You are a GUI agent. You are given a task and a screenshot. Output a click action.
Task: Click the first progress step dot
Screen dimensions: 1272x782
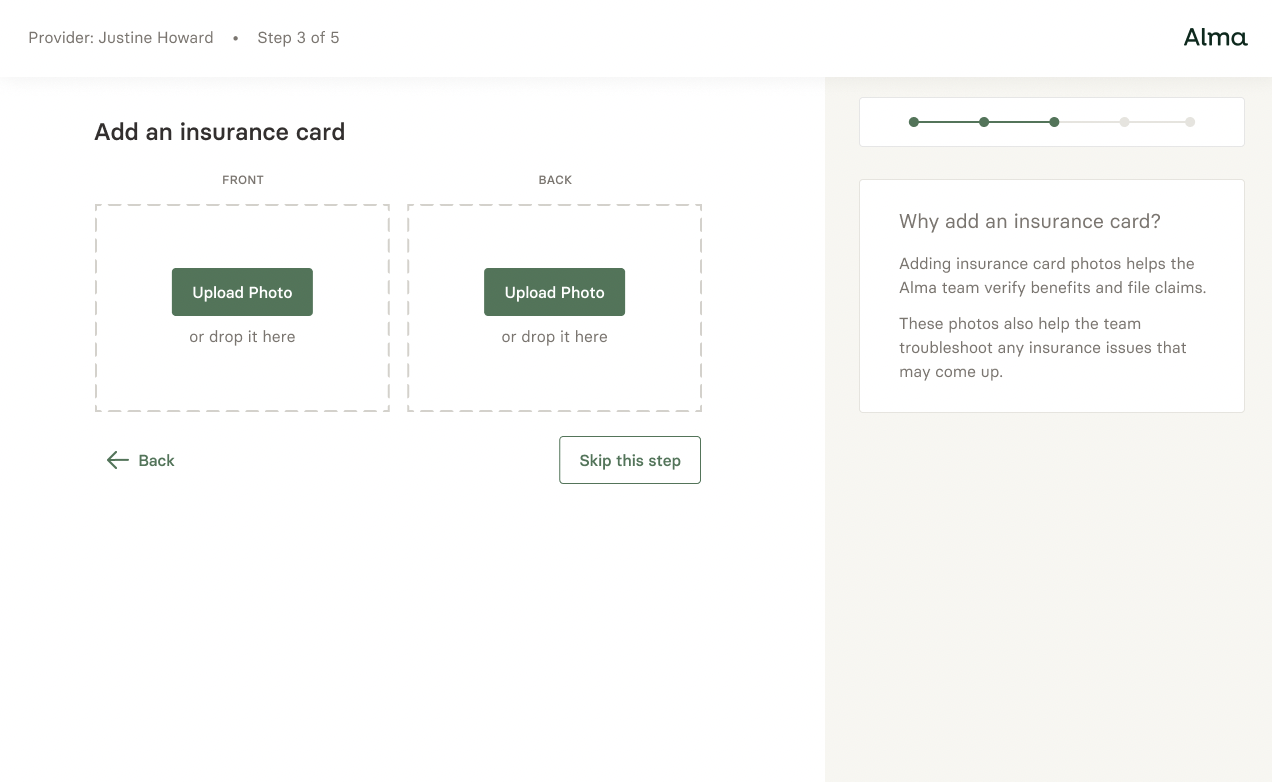pyautogui.click(x=914, y=122)
